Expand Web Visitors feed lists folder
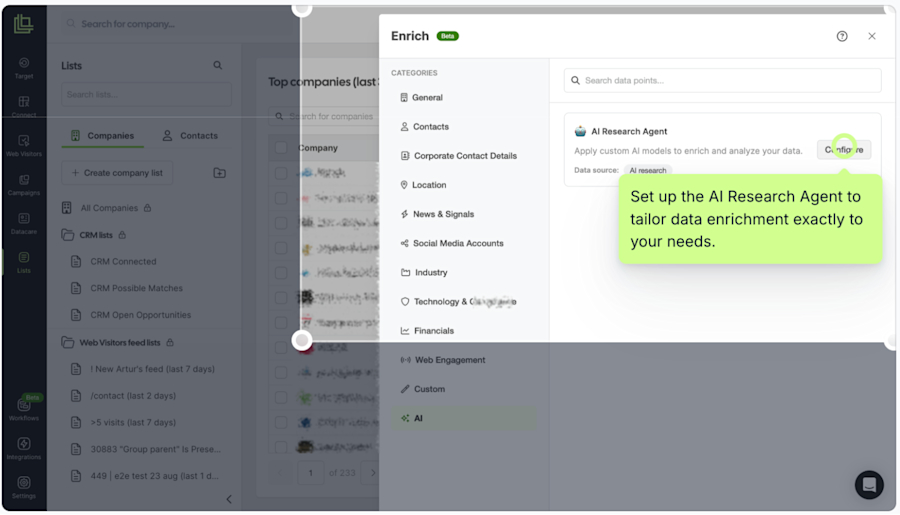 click(117, 343)
